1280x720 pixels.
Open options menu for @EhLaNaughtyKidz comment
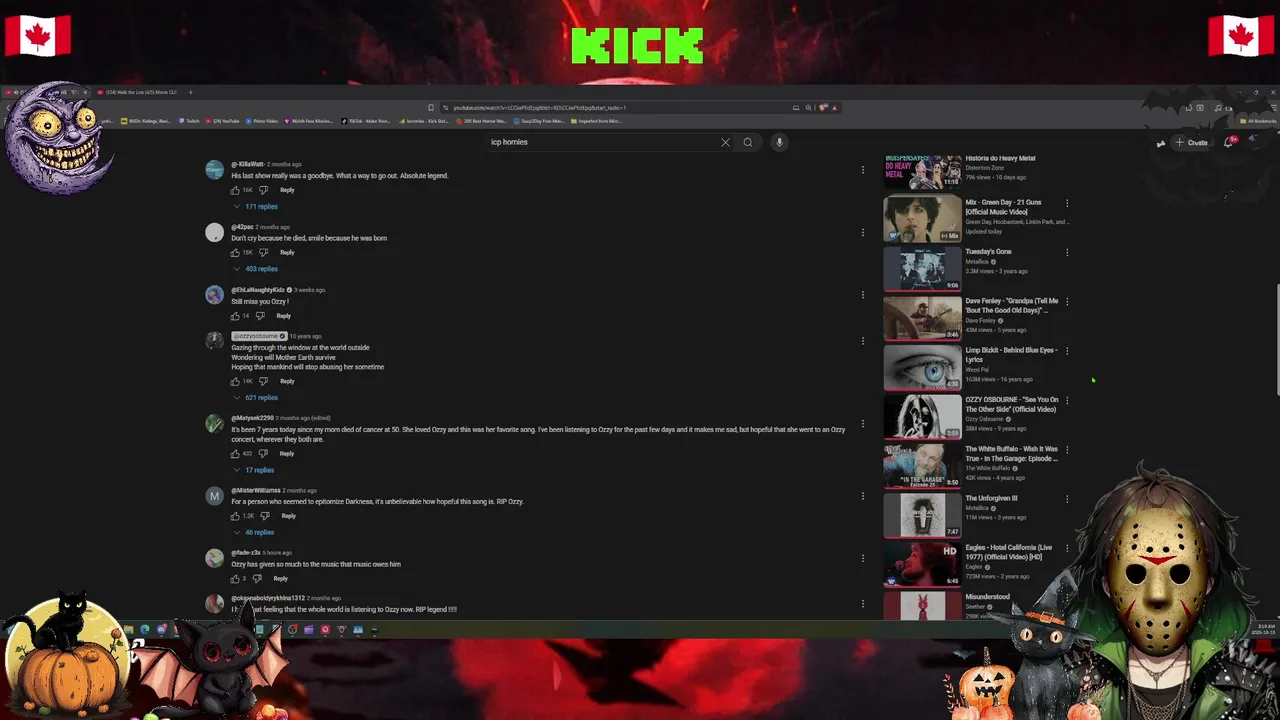click(x=862, y=295)
